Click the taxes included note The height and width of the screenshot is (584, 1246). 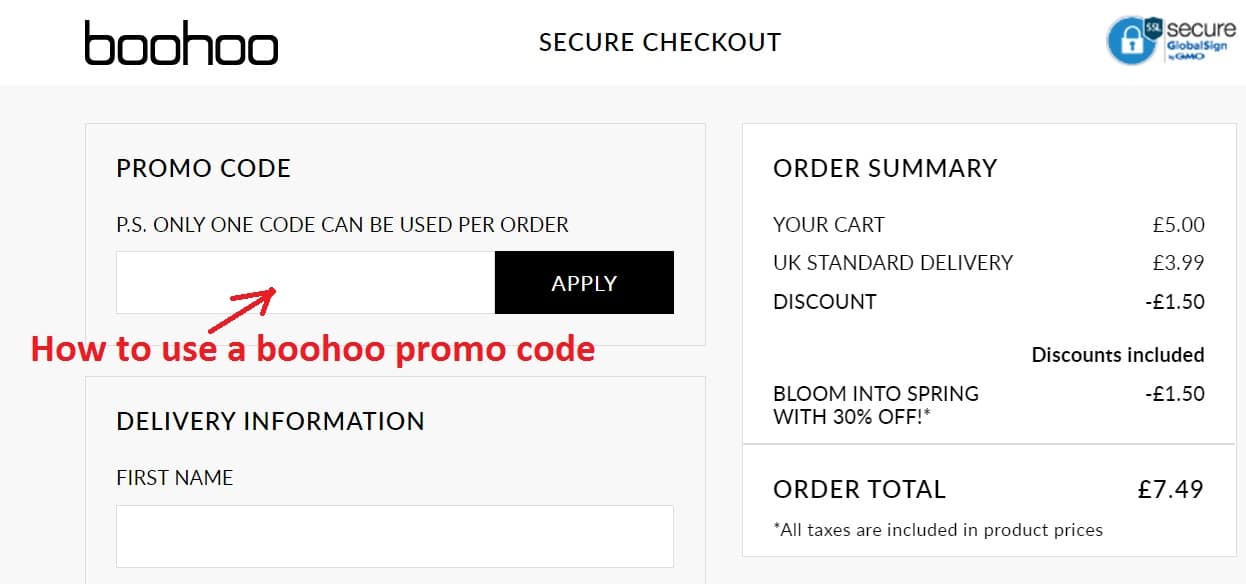click(938, 530)
